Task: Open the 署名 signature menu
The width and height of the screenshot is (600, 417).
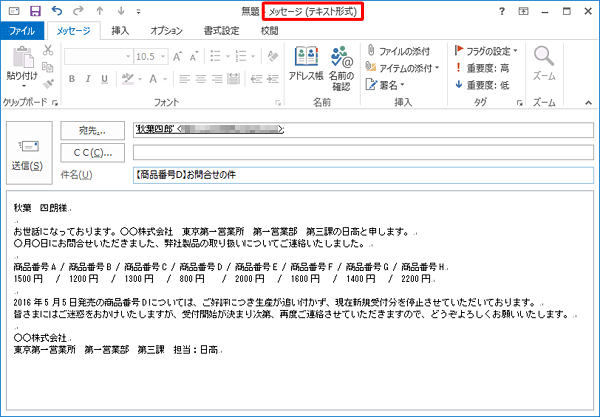Action: pyautogui.click(x=385, y=85)
